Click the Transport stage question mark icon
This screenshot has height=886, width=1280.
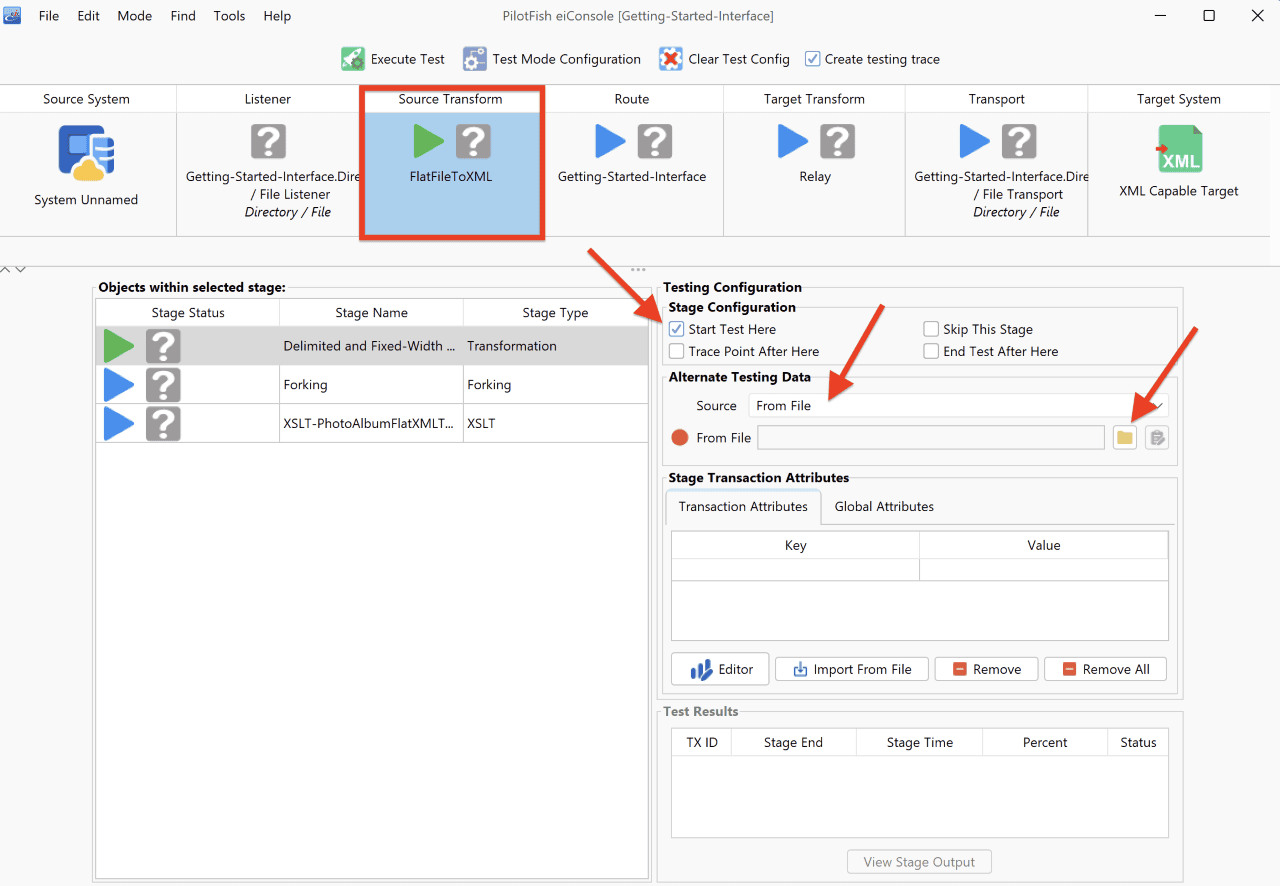click(1019, 142)
